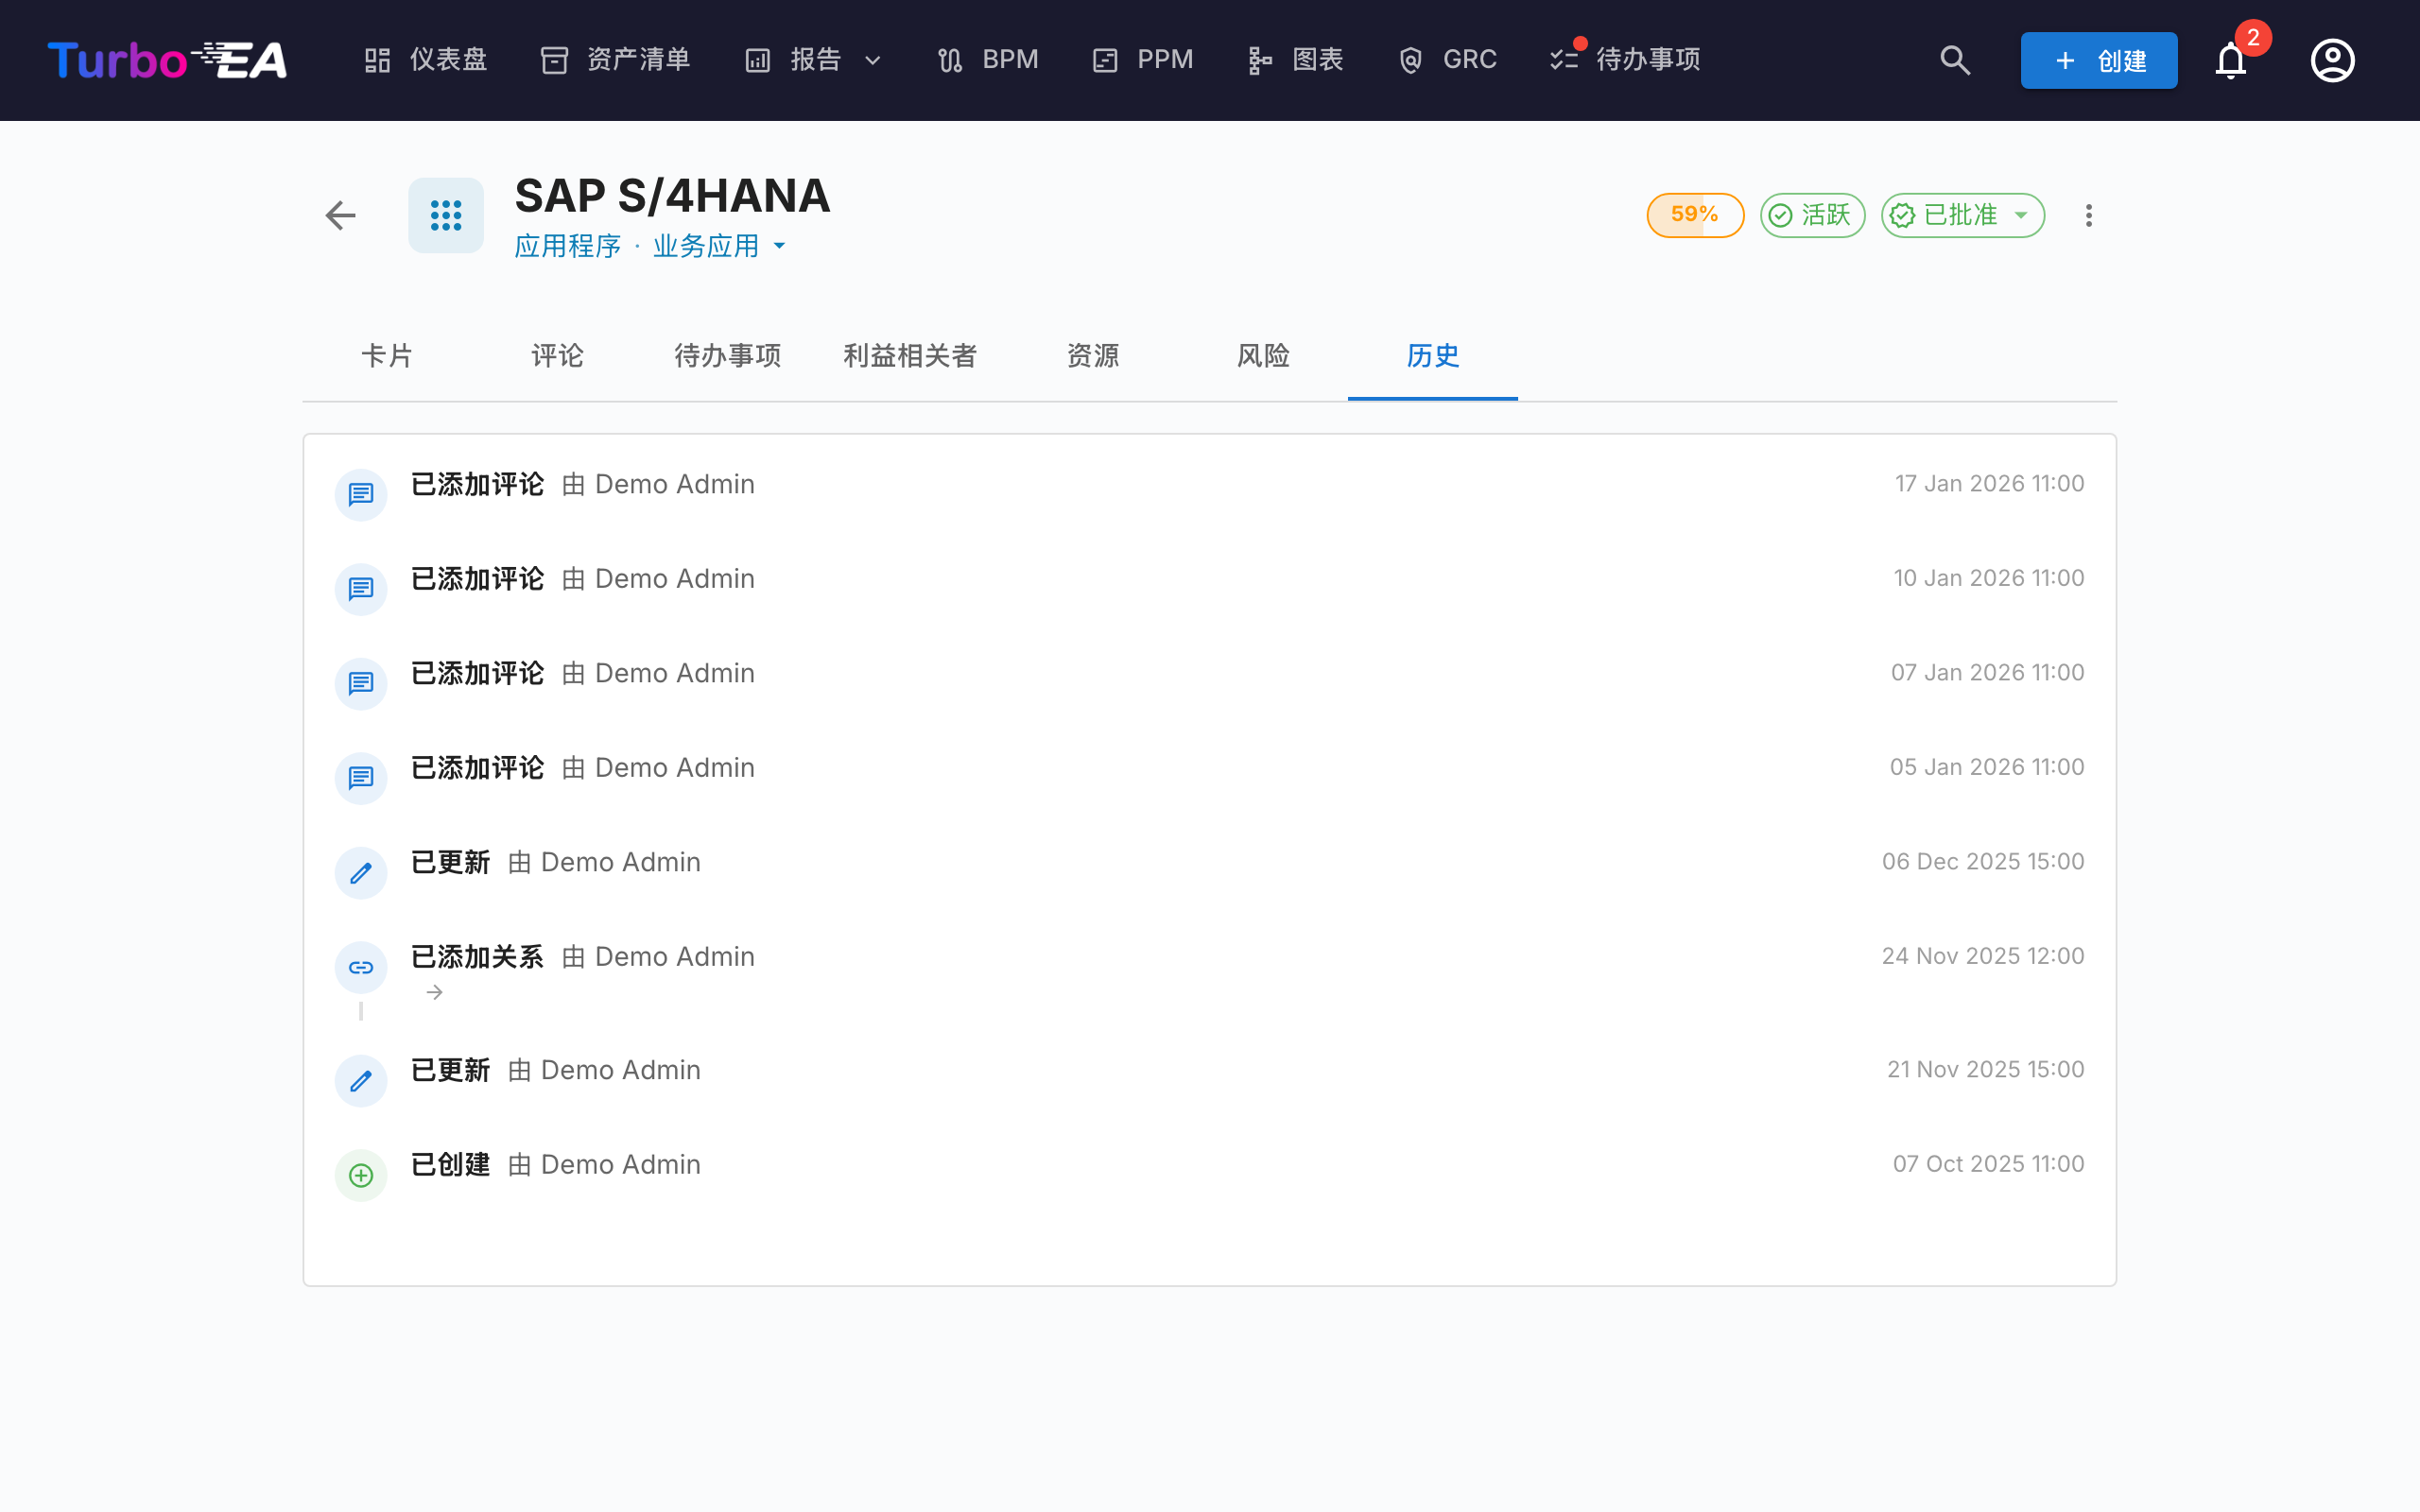Open the search magnifier icon

pos(1955,60)
